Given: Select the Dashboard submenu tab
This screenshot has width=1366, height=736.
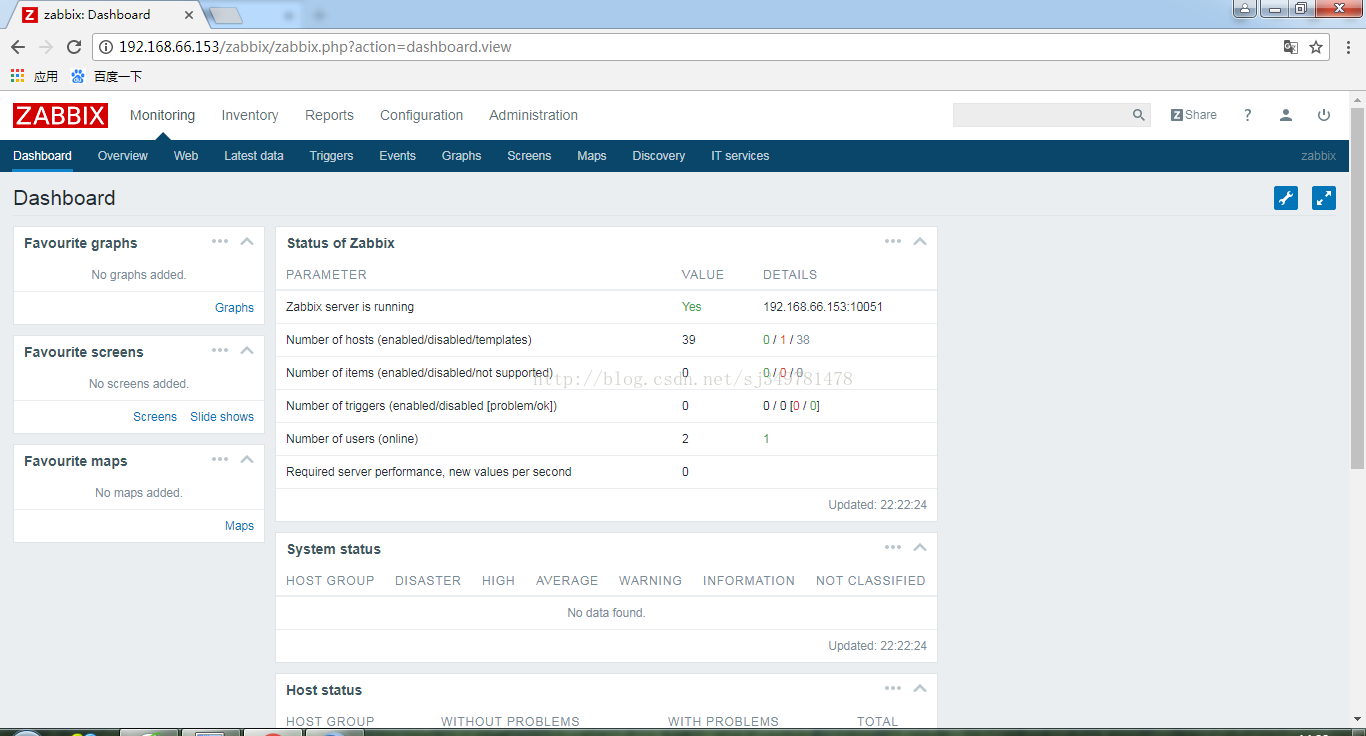Looking at the screenshot, I should (x=42, y=156).
